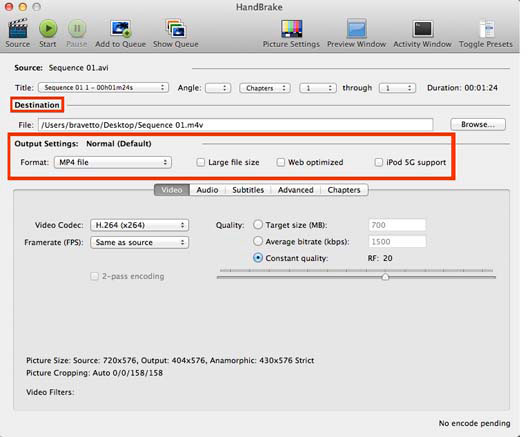Viewport: 530px width, 437px height.
Task: Enable iPod 5G support checkbox
Action: (379, 163)
